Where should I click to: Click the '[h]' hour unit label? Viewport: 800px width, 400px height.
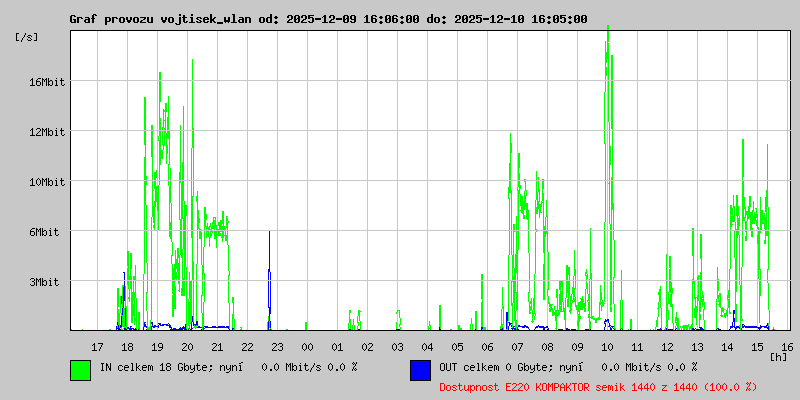pyautogui.click(x=778, y=357)
